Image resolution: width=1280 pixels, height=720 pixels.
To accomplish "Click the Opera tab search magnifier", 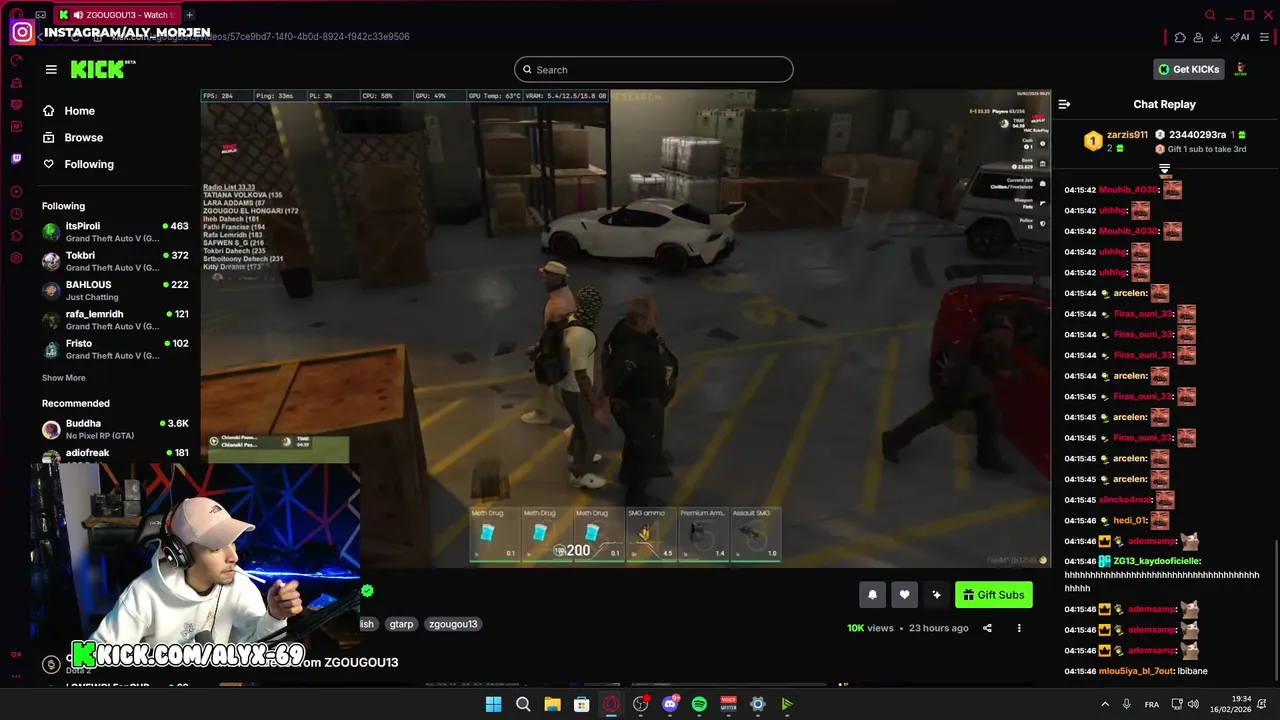I will pos(1210,15).
